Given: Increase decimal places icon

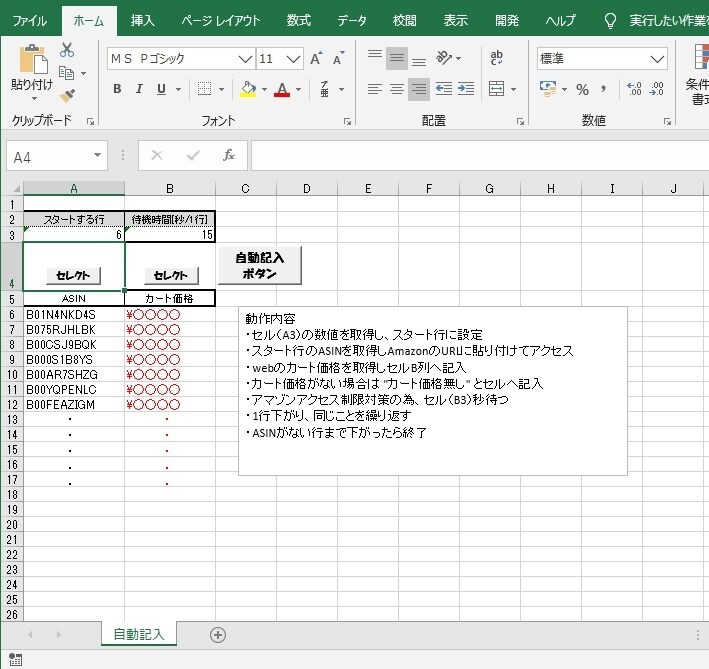Looking at the screenshot, I should [x=634, y=89].
